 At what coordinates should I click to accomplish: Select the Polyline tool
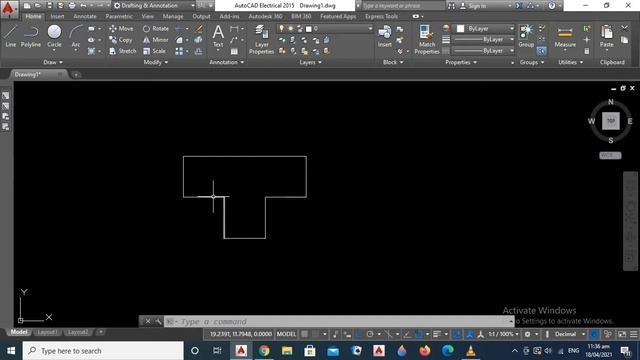[x=31, y=36]
